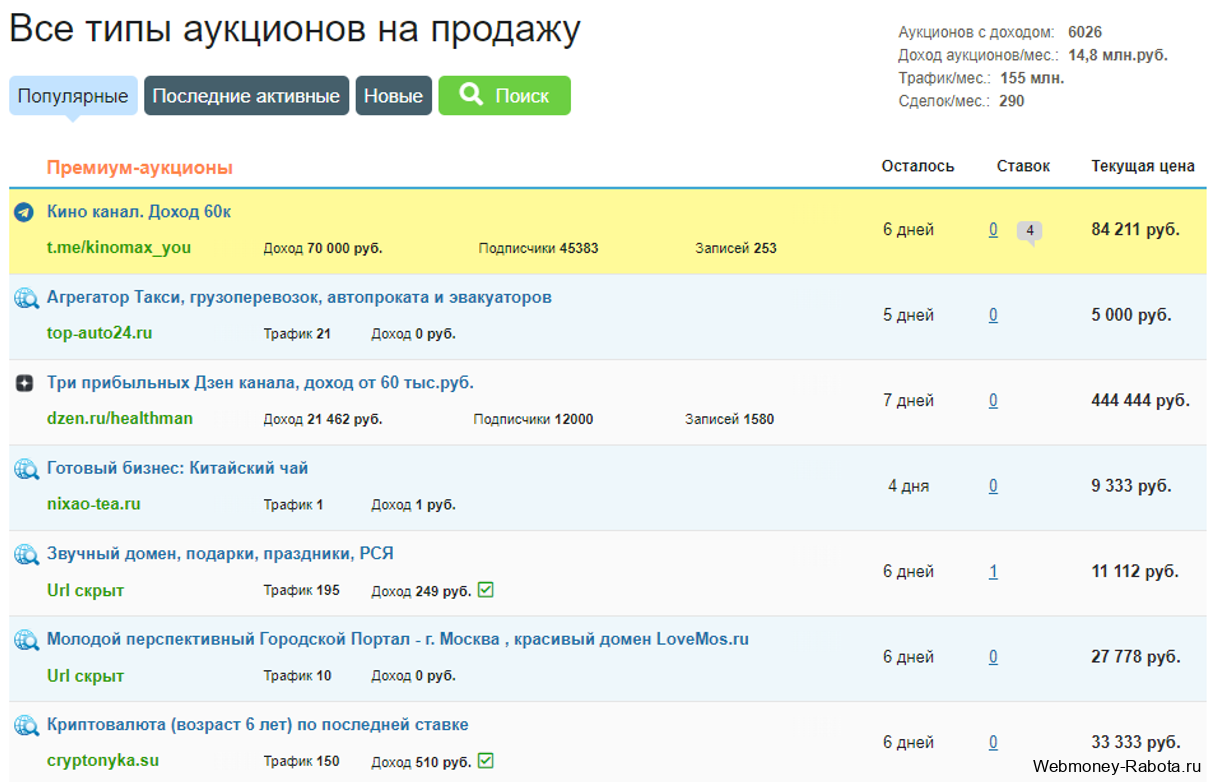Open Три прибыльных Дзен канала auction
1208x782 pixels.
(260, 383)
